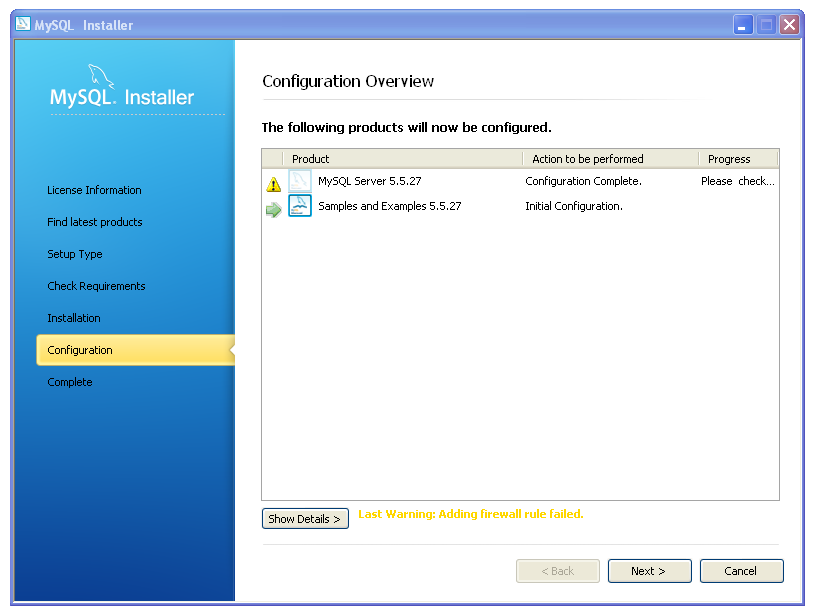Click the yellow warning icon beside MySQL Server
Viewport: 814px width, 611px height.
point(274,184)
